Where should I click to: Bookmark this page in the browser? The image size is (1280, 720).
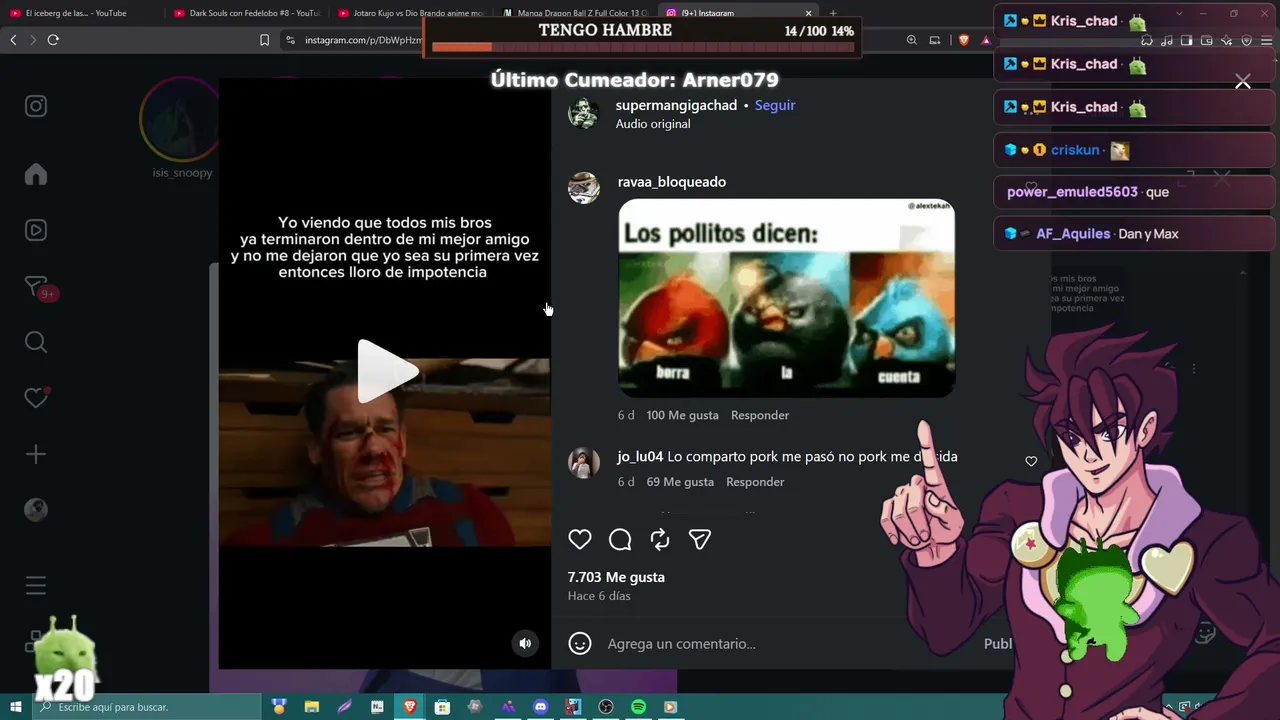[x=264, y=40]
